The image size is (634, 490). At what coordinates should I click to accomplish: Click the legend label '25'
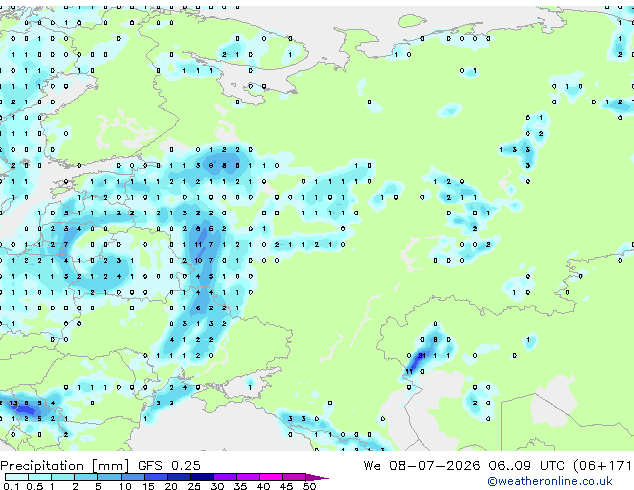pyautogui.click(x=194, y=486)
